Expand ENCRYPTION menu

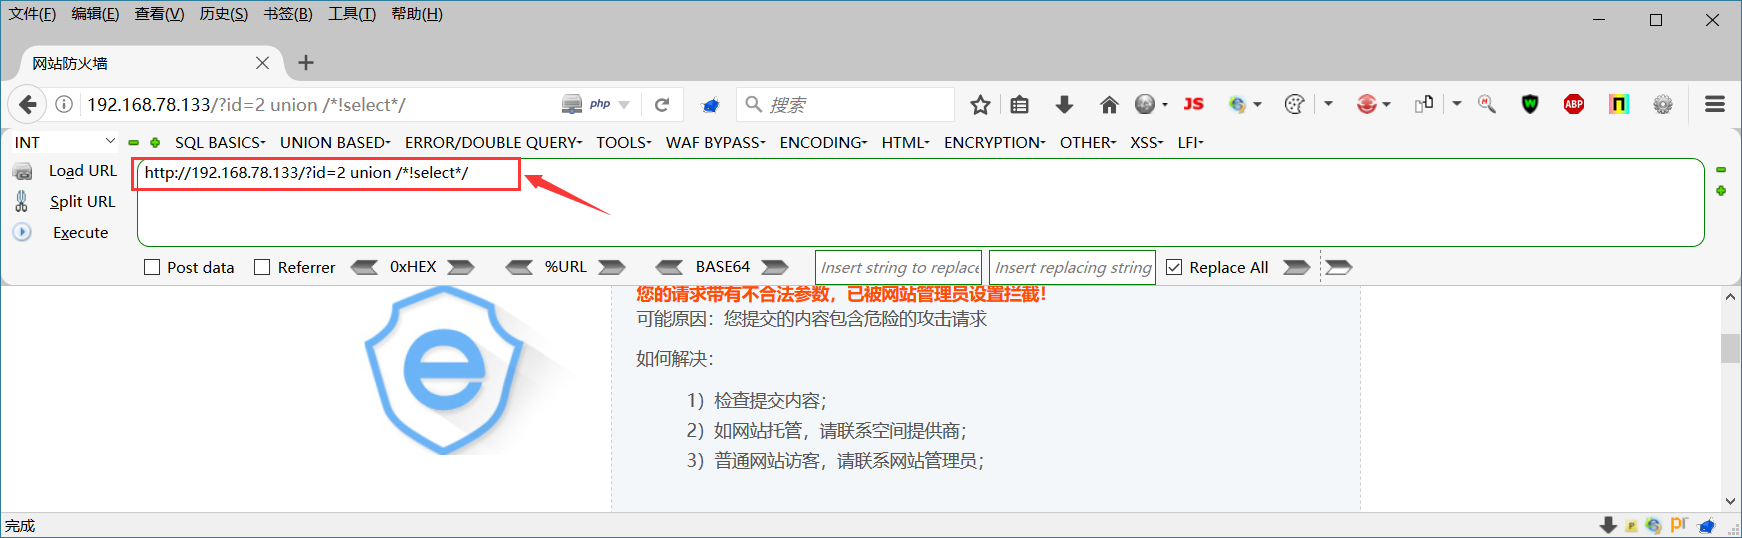[995, 142]
